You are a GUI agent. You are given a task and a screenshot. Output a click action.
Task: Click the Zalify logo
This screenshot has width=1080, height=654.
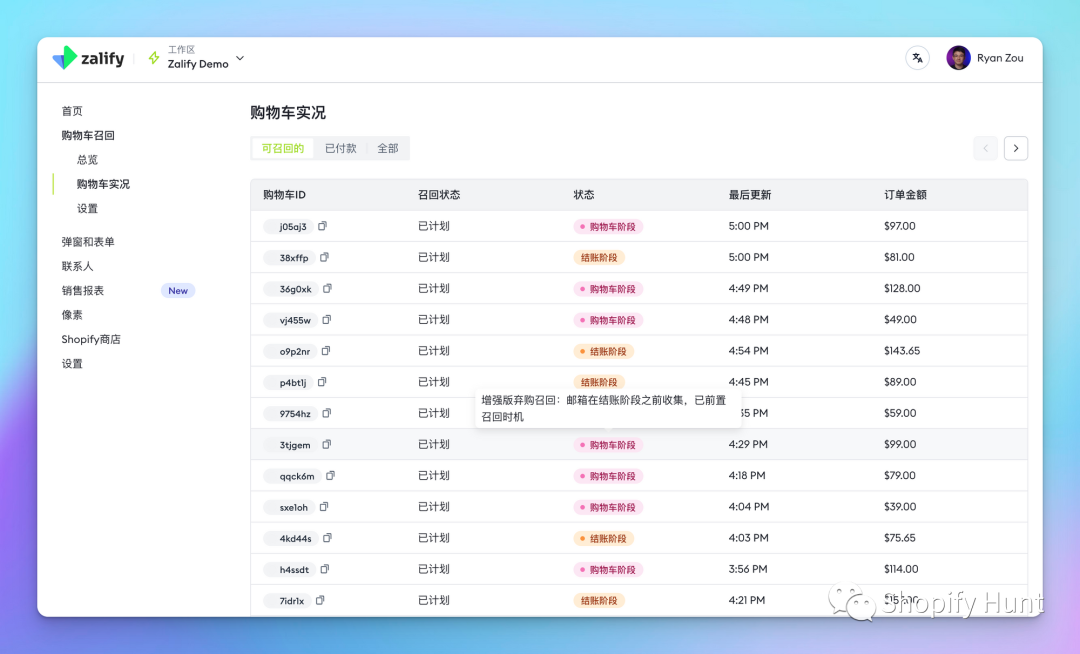(88, 58)
